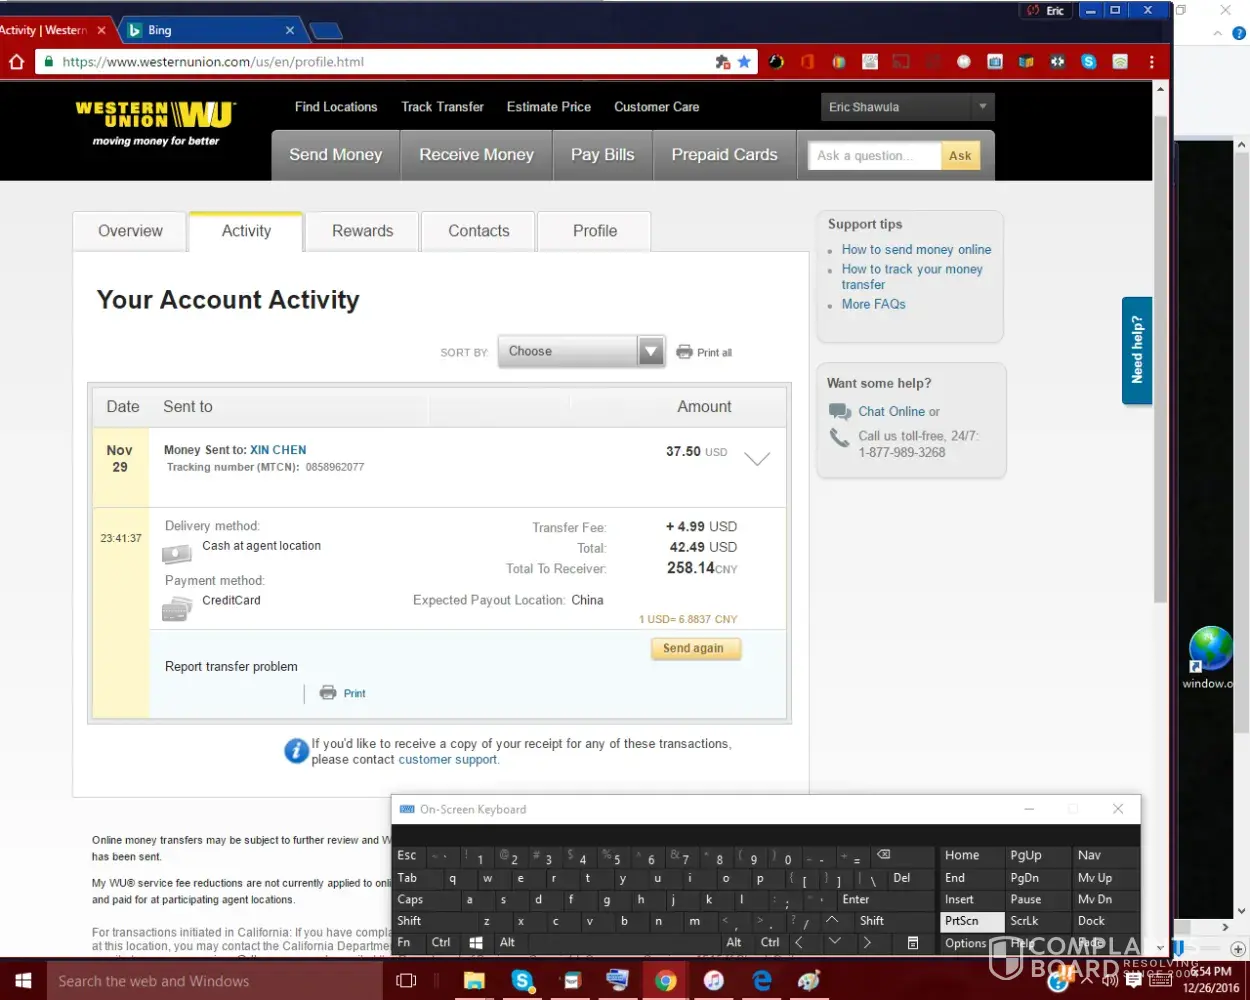Expand the Eric Shawula account dropdown
The image size is (1250, 1000).
coord(908,107)
